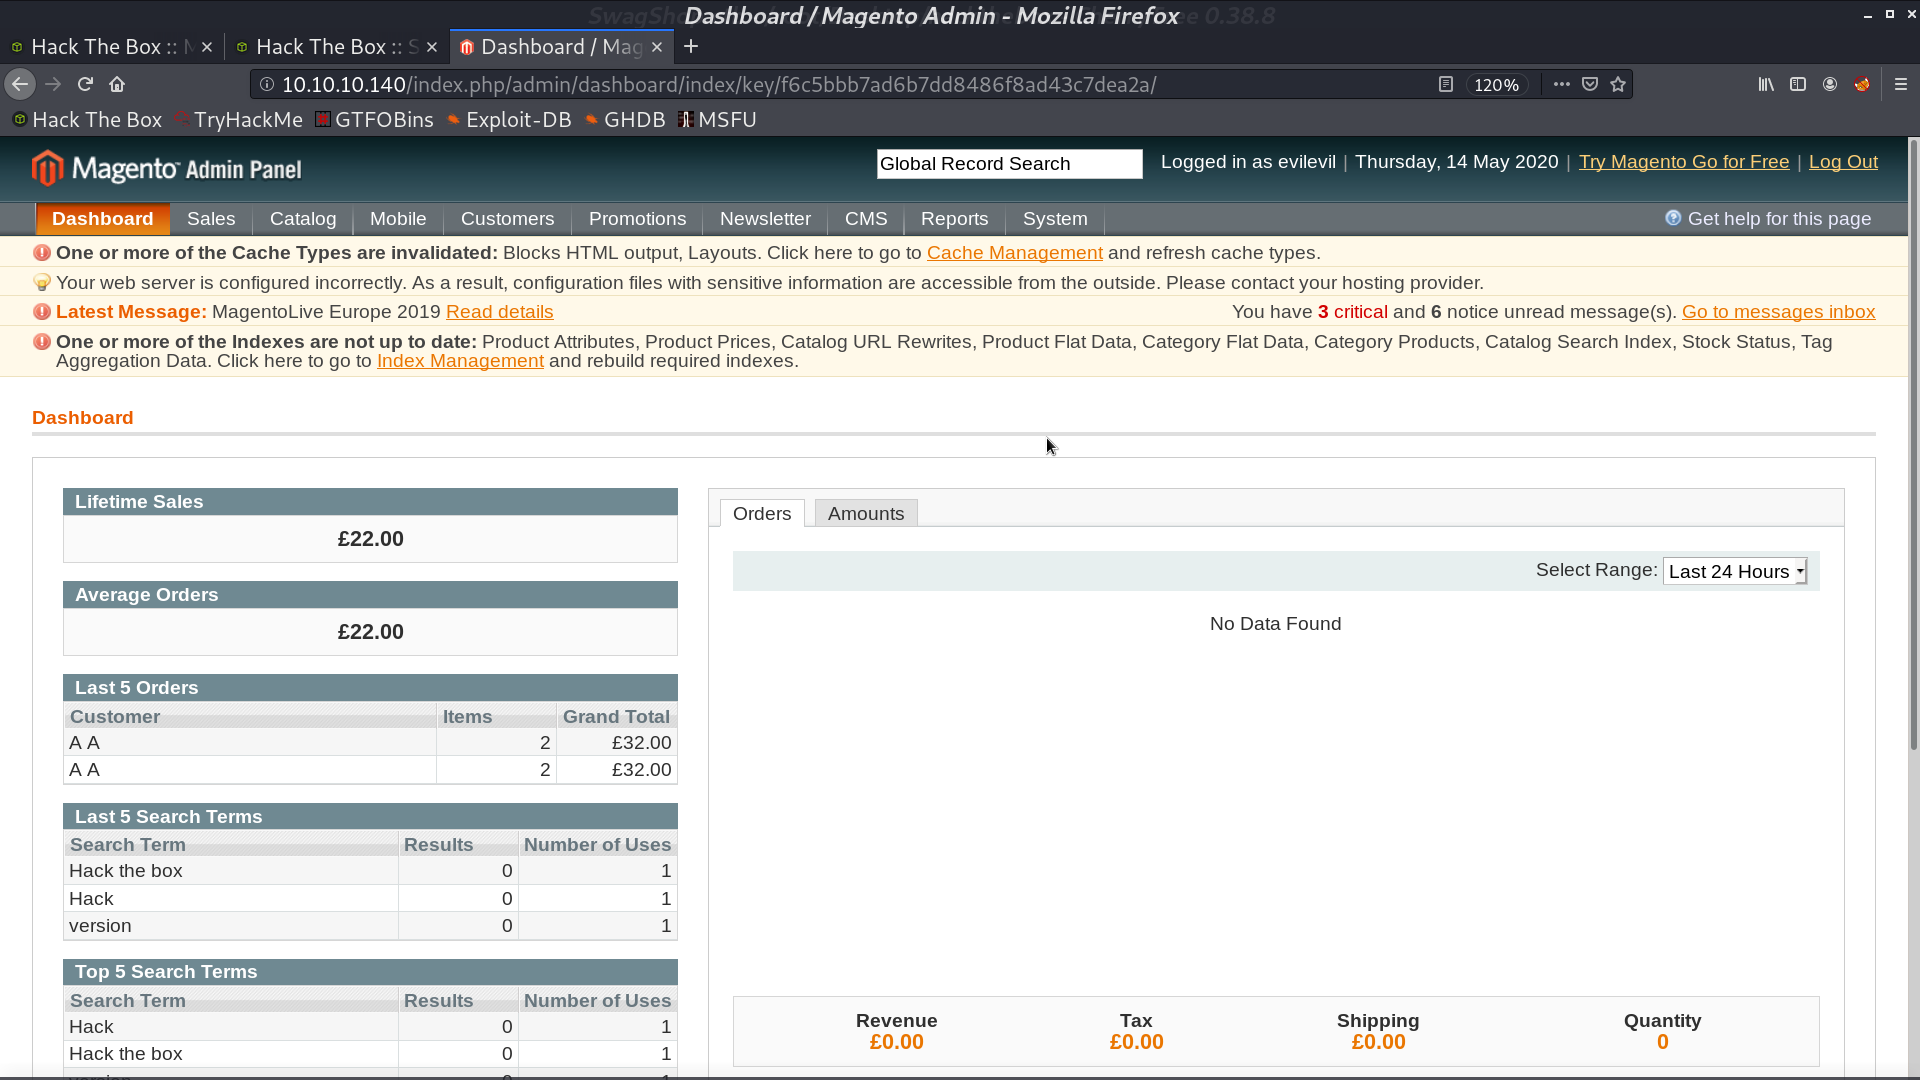Switch to second Hack The Box browser tab
The height and width of the screenshot is (1080, 1920).
[336, 47]
